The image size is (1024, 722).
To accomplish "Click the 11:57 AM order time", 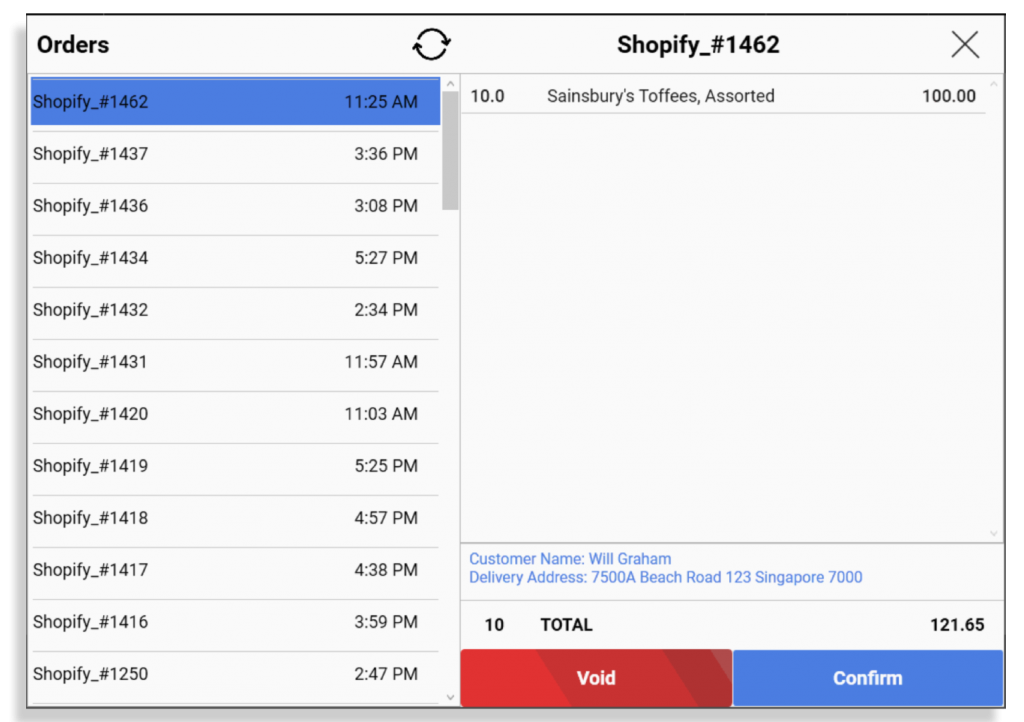I will (381, 362).
